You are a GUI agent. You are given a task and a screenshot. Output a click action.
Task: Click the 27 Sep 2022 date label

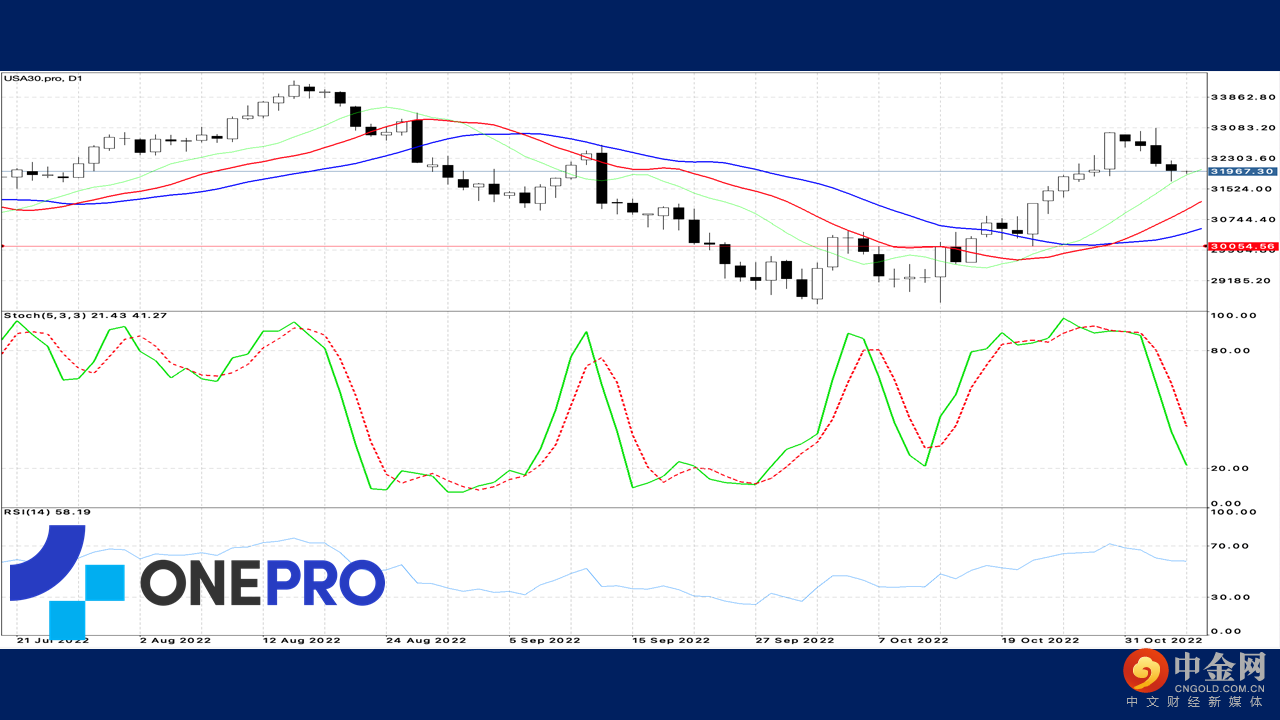(x=794, y=640)
